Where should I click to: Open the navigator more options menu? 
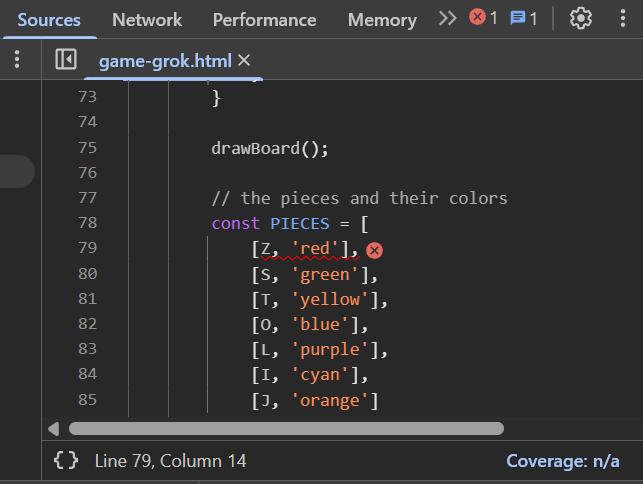tap(17, 59)
